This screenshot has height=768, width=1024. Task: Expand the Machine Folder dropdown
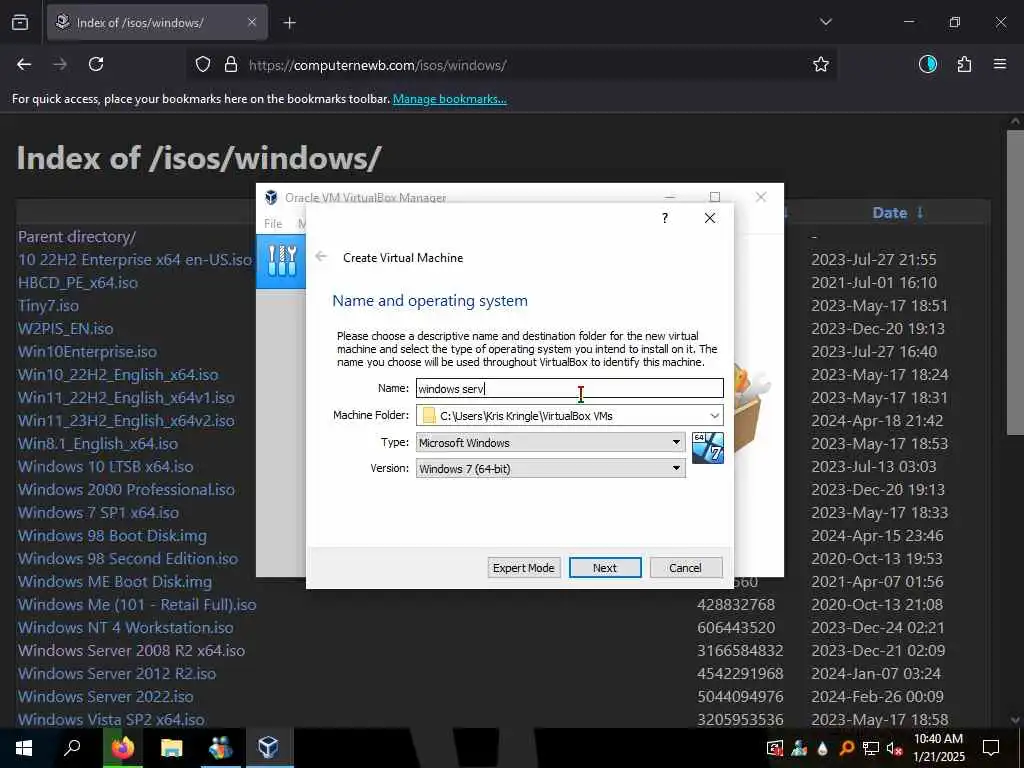coord(714,415)
